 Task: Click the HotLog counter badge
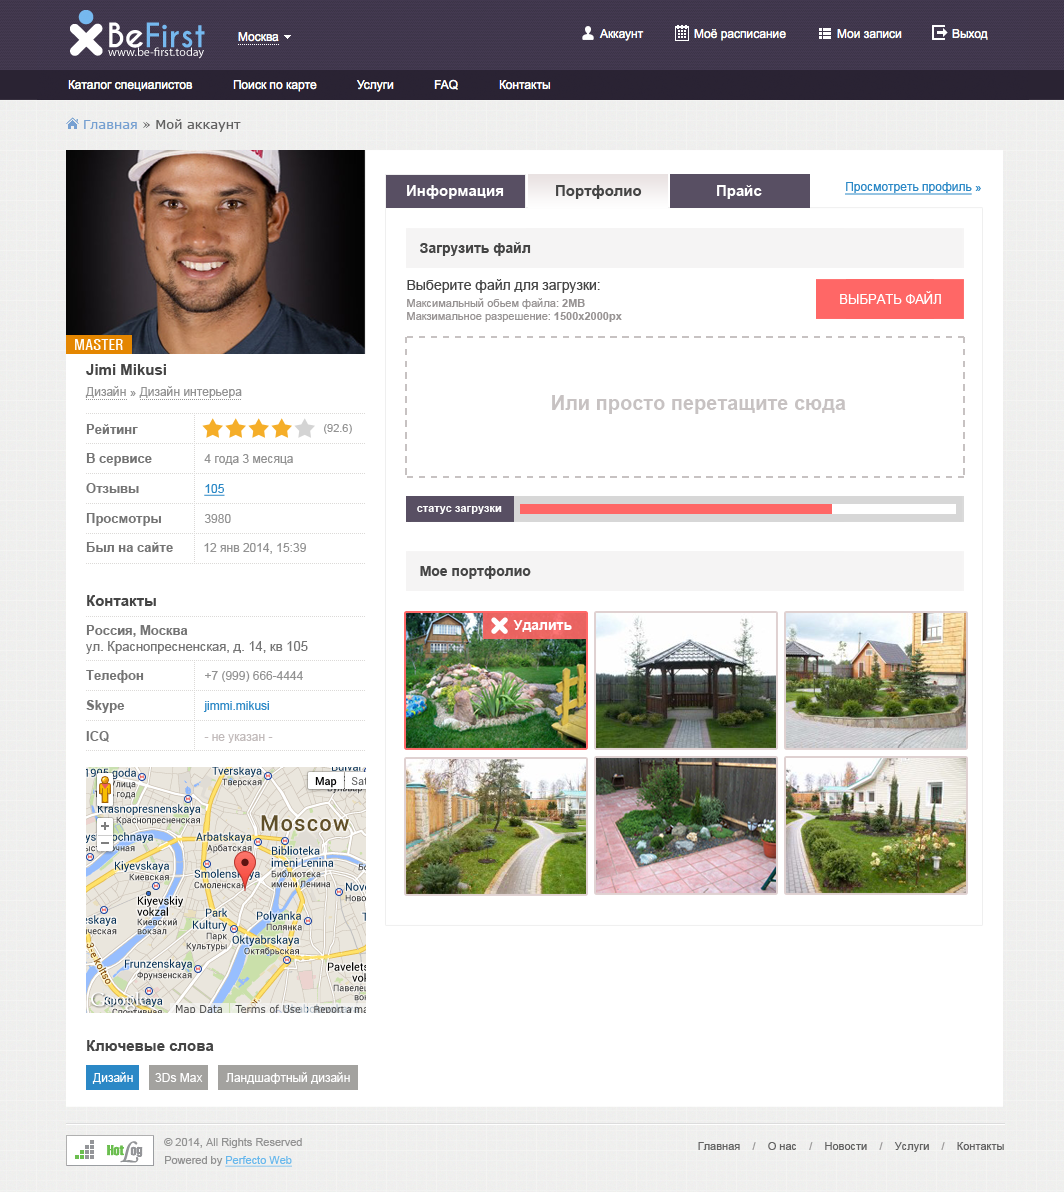click(109, 1151)
